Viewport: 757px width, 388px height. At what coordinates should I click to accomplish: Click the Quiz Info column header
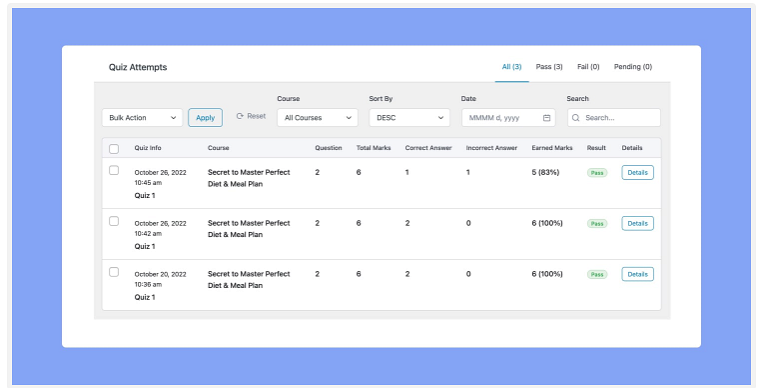148,148
